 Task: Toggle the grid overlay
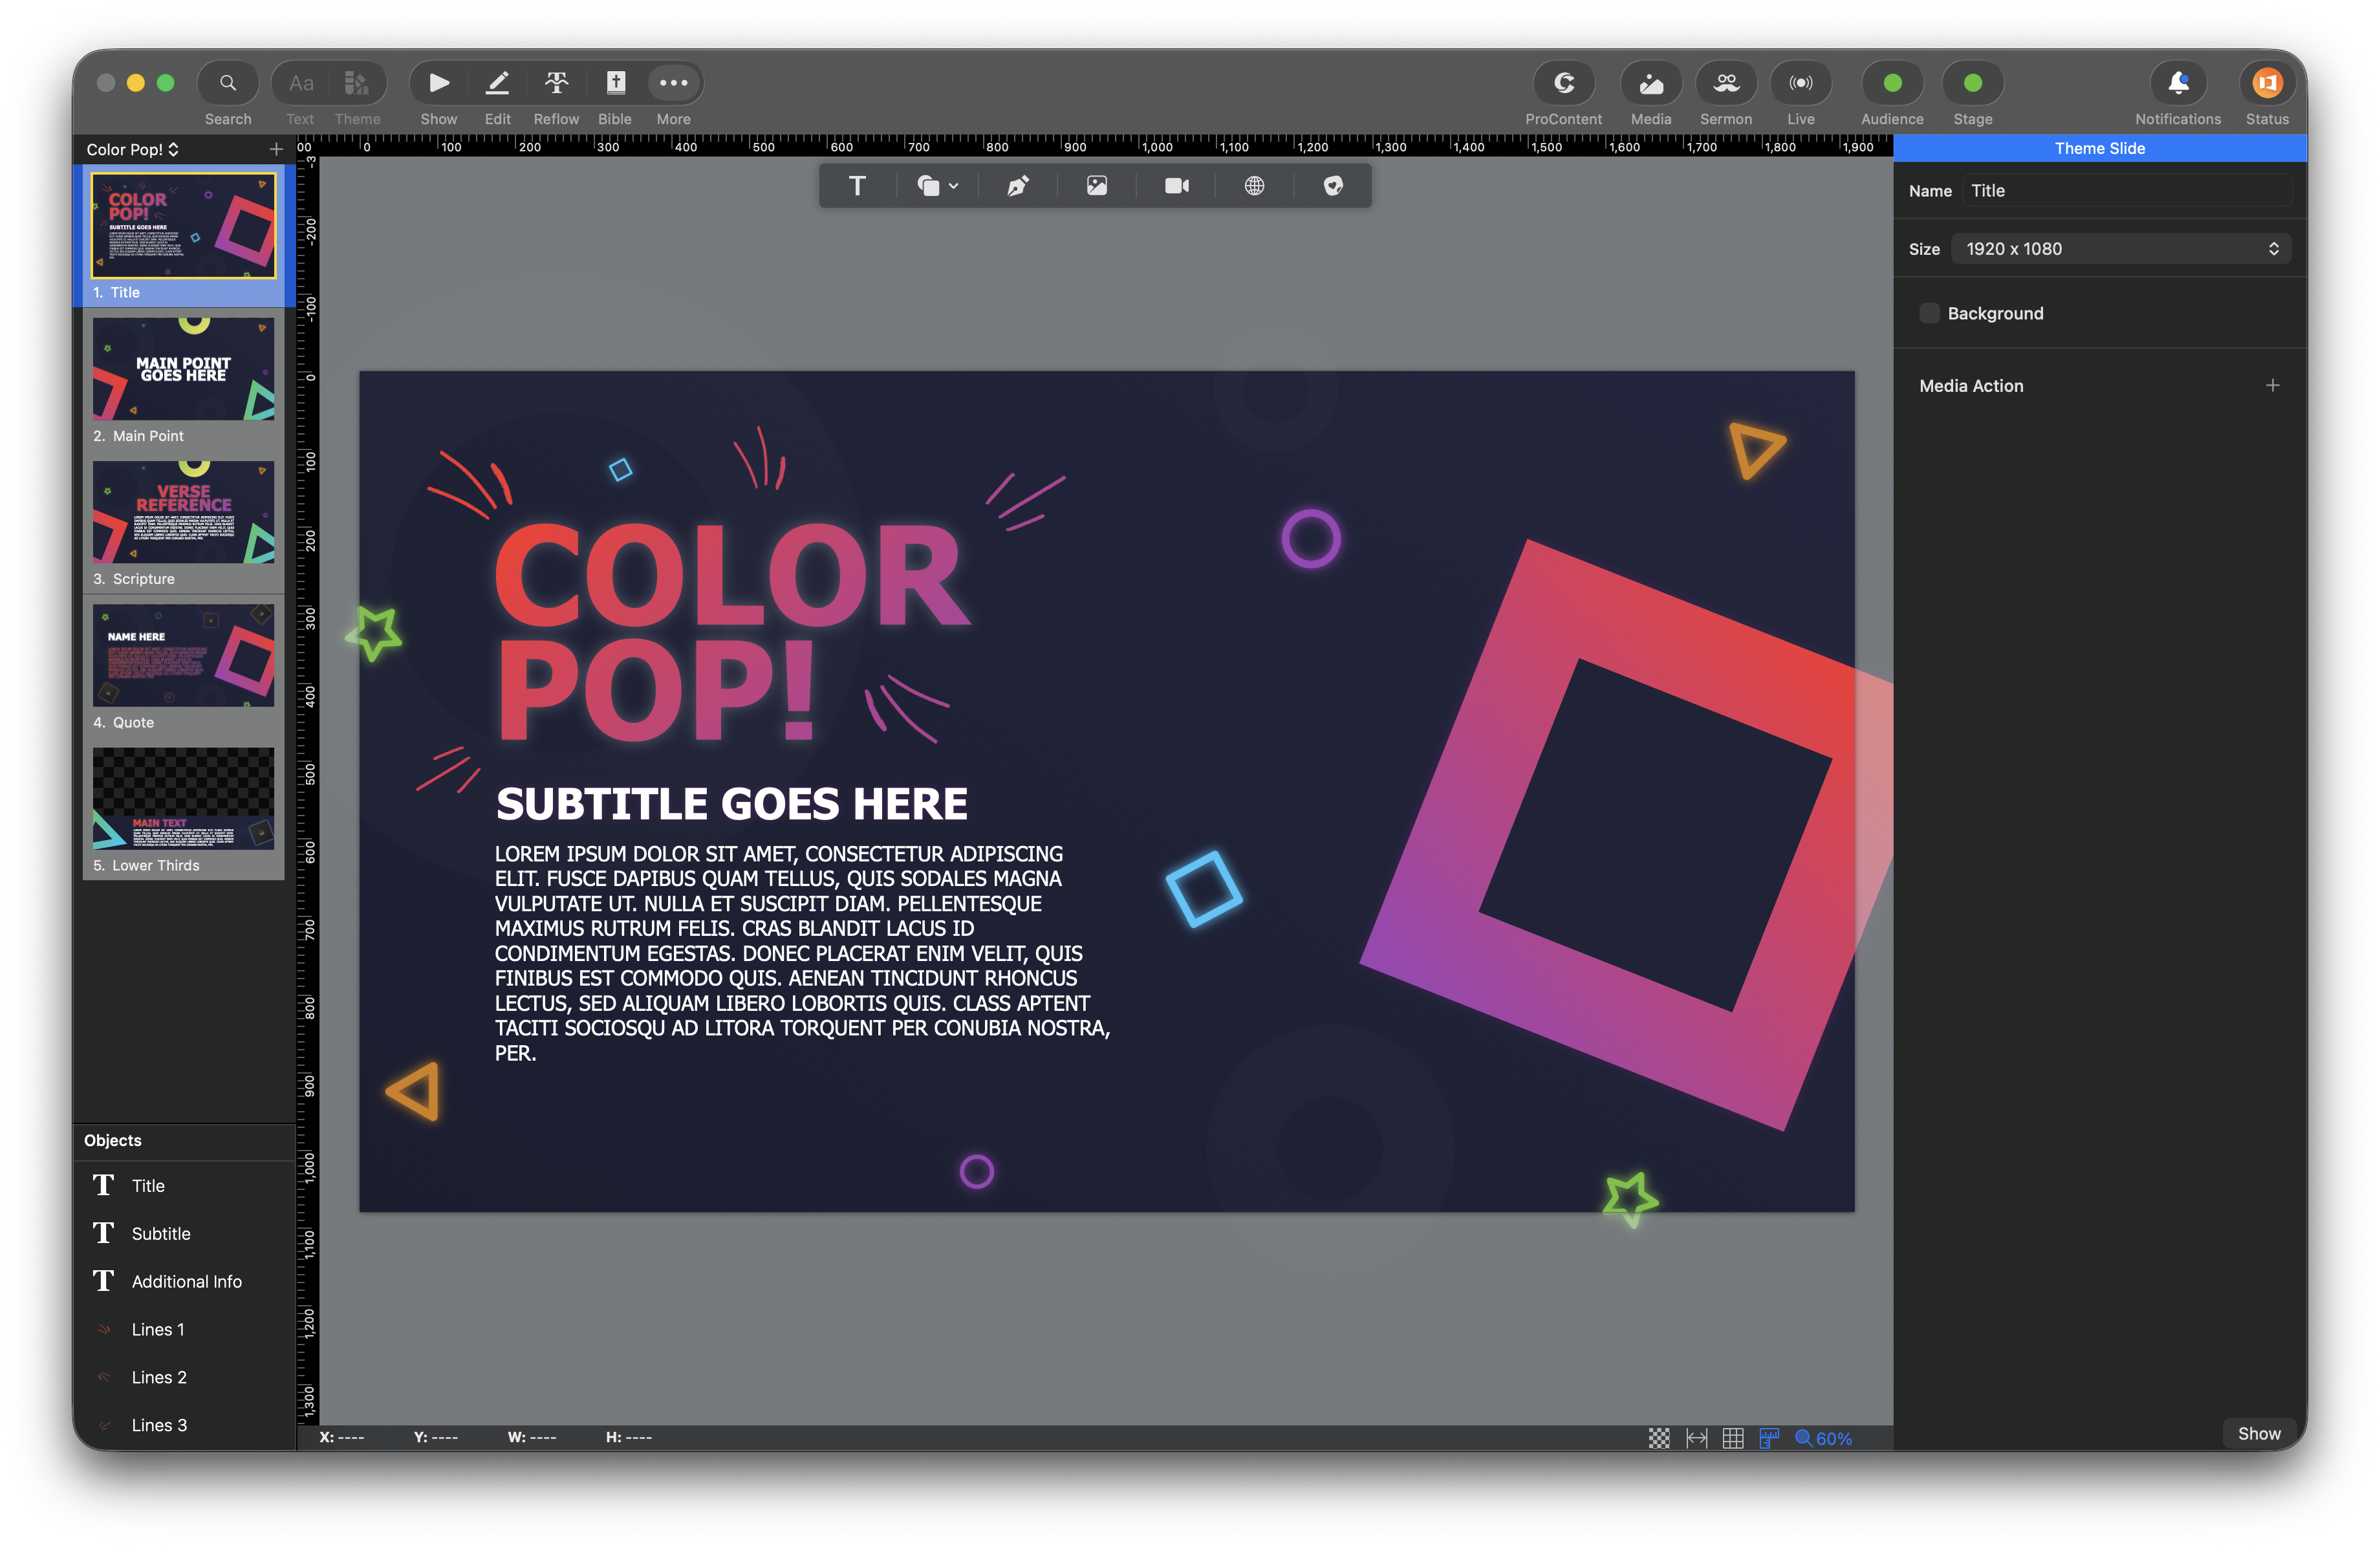click(1733, 1438)
